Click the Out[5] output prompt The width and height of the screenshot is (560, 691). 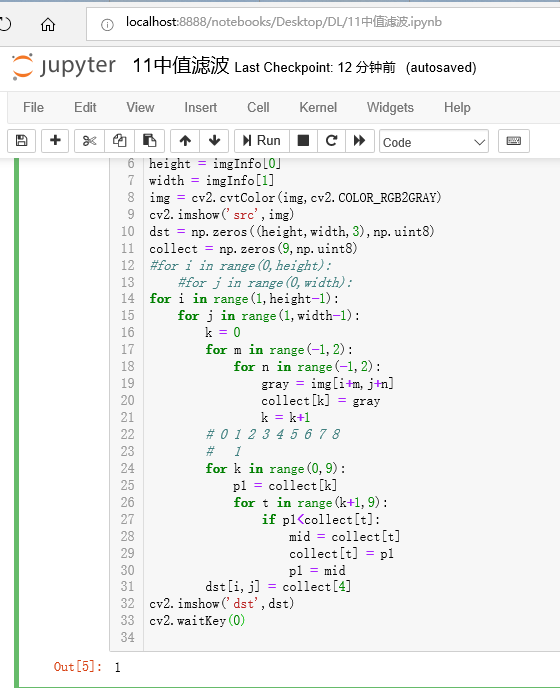click(78, 666)
